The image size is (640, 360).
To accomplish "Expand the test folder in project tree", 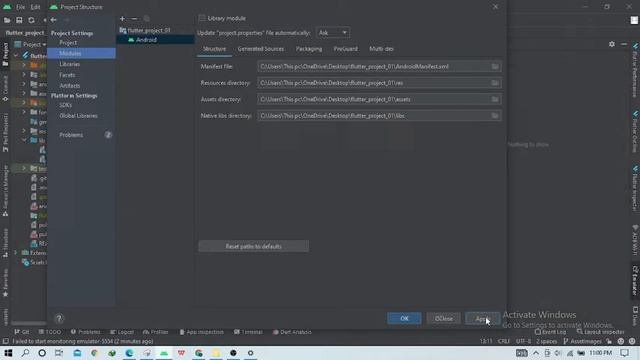I will pos(24,168).
